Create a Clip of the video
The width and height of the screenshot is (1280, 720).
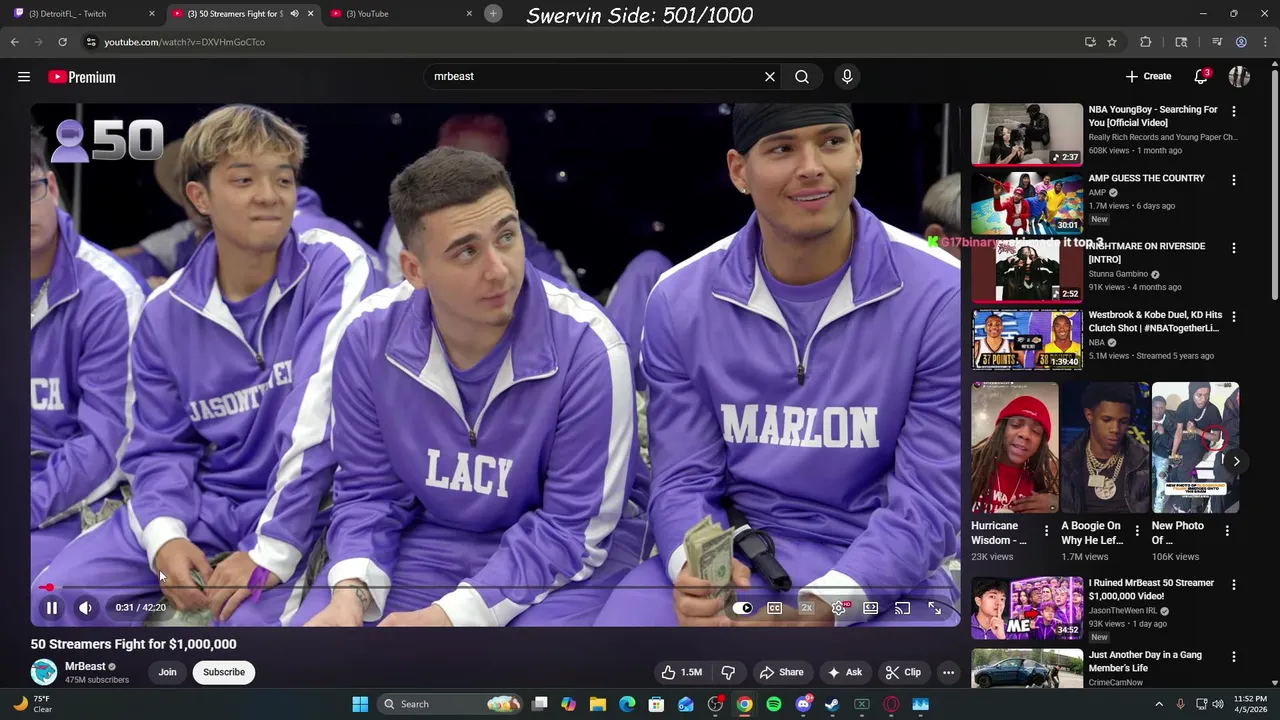[903, 672]
